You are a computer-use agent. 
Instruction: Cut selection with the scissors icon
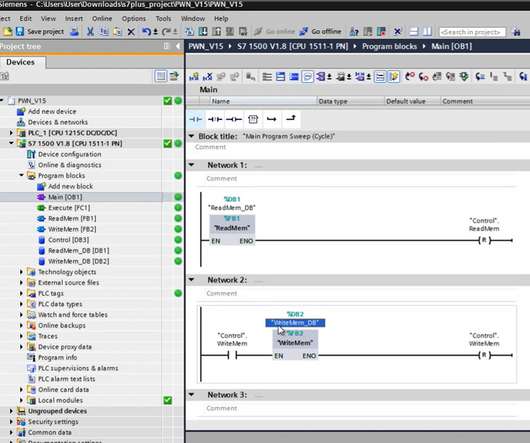click(x=90, y=32)
